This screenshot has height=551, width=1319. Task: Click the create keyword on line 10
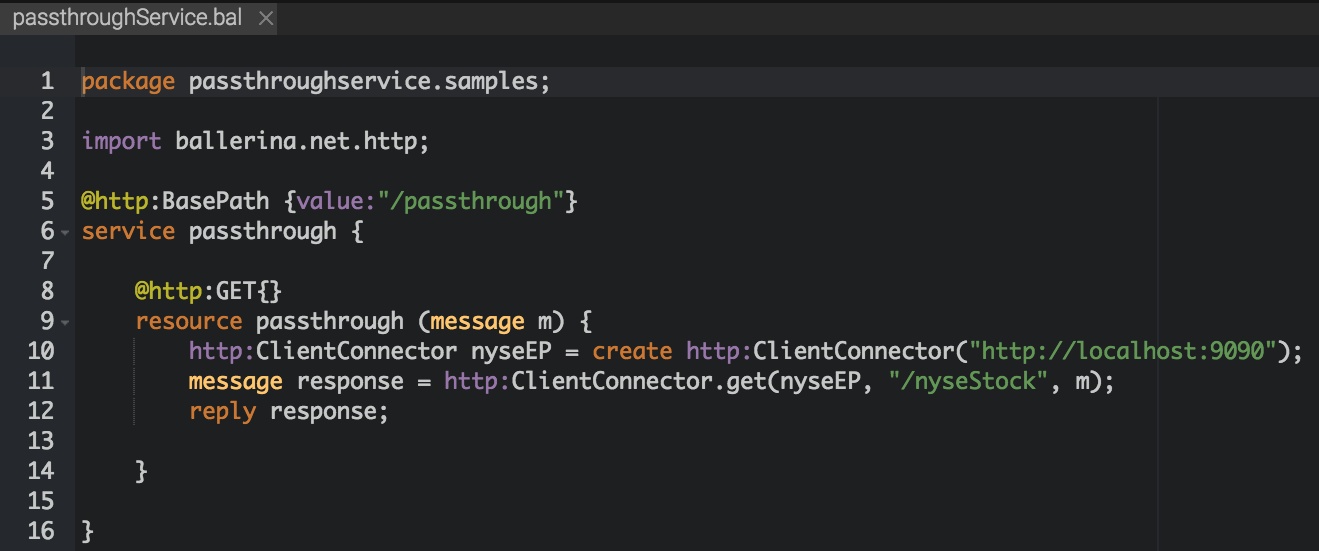click(632, 351)
